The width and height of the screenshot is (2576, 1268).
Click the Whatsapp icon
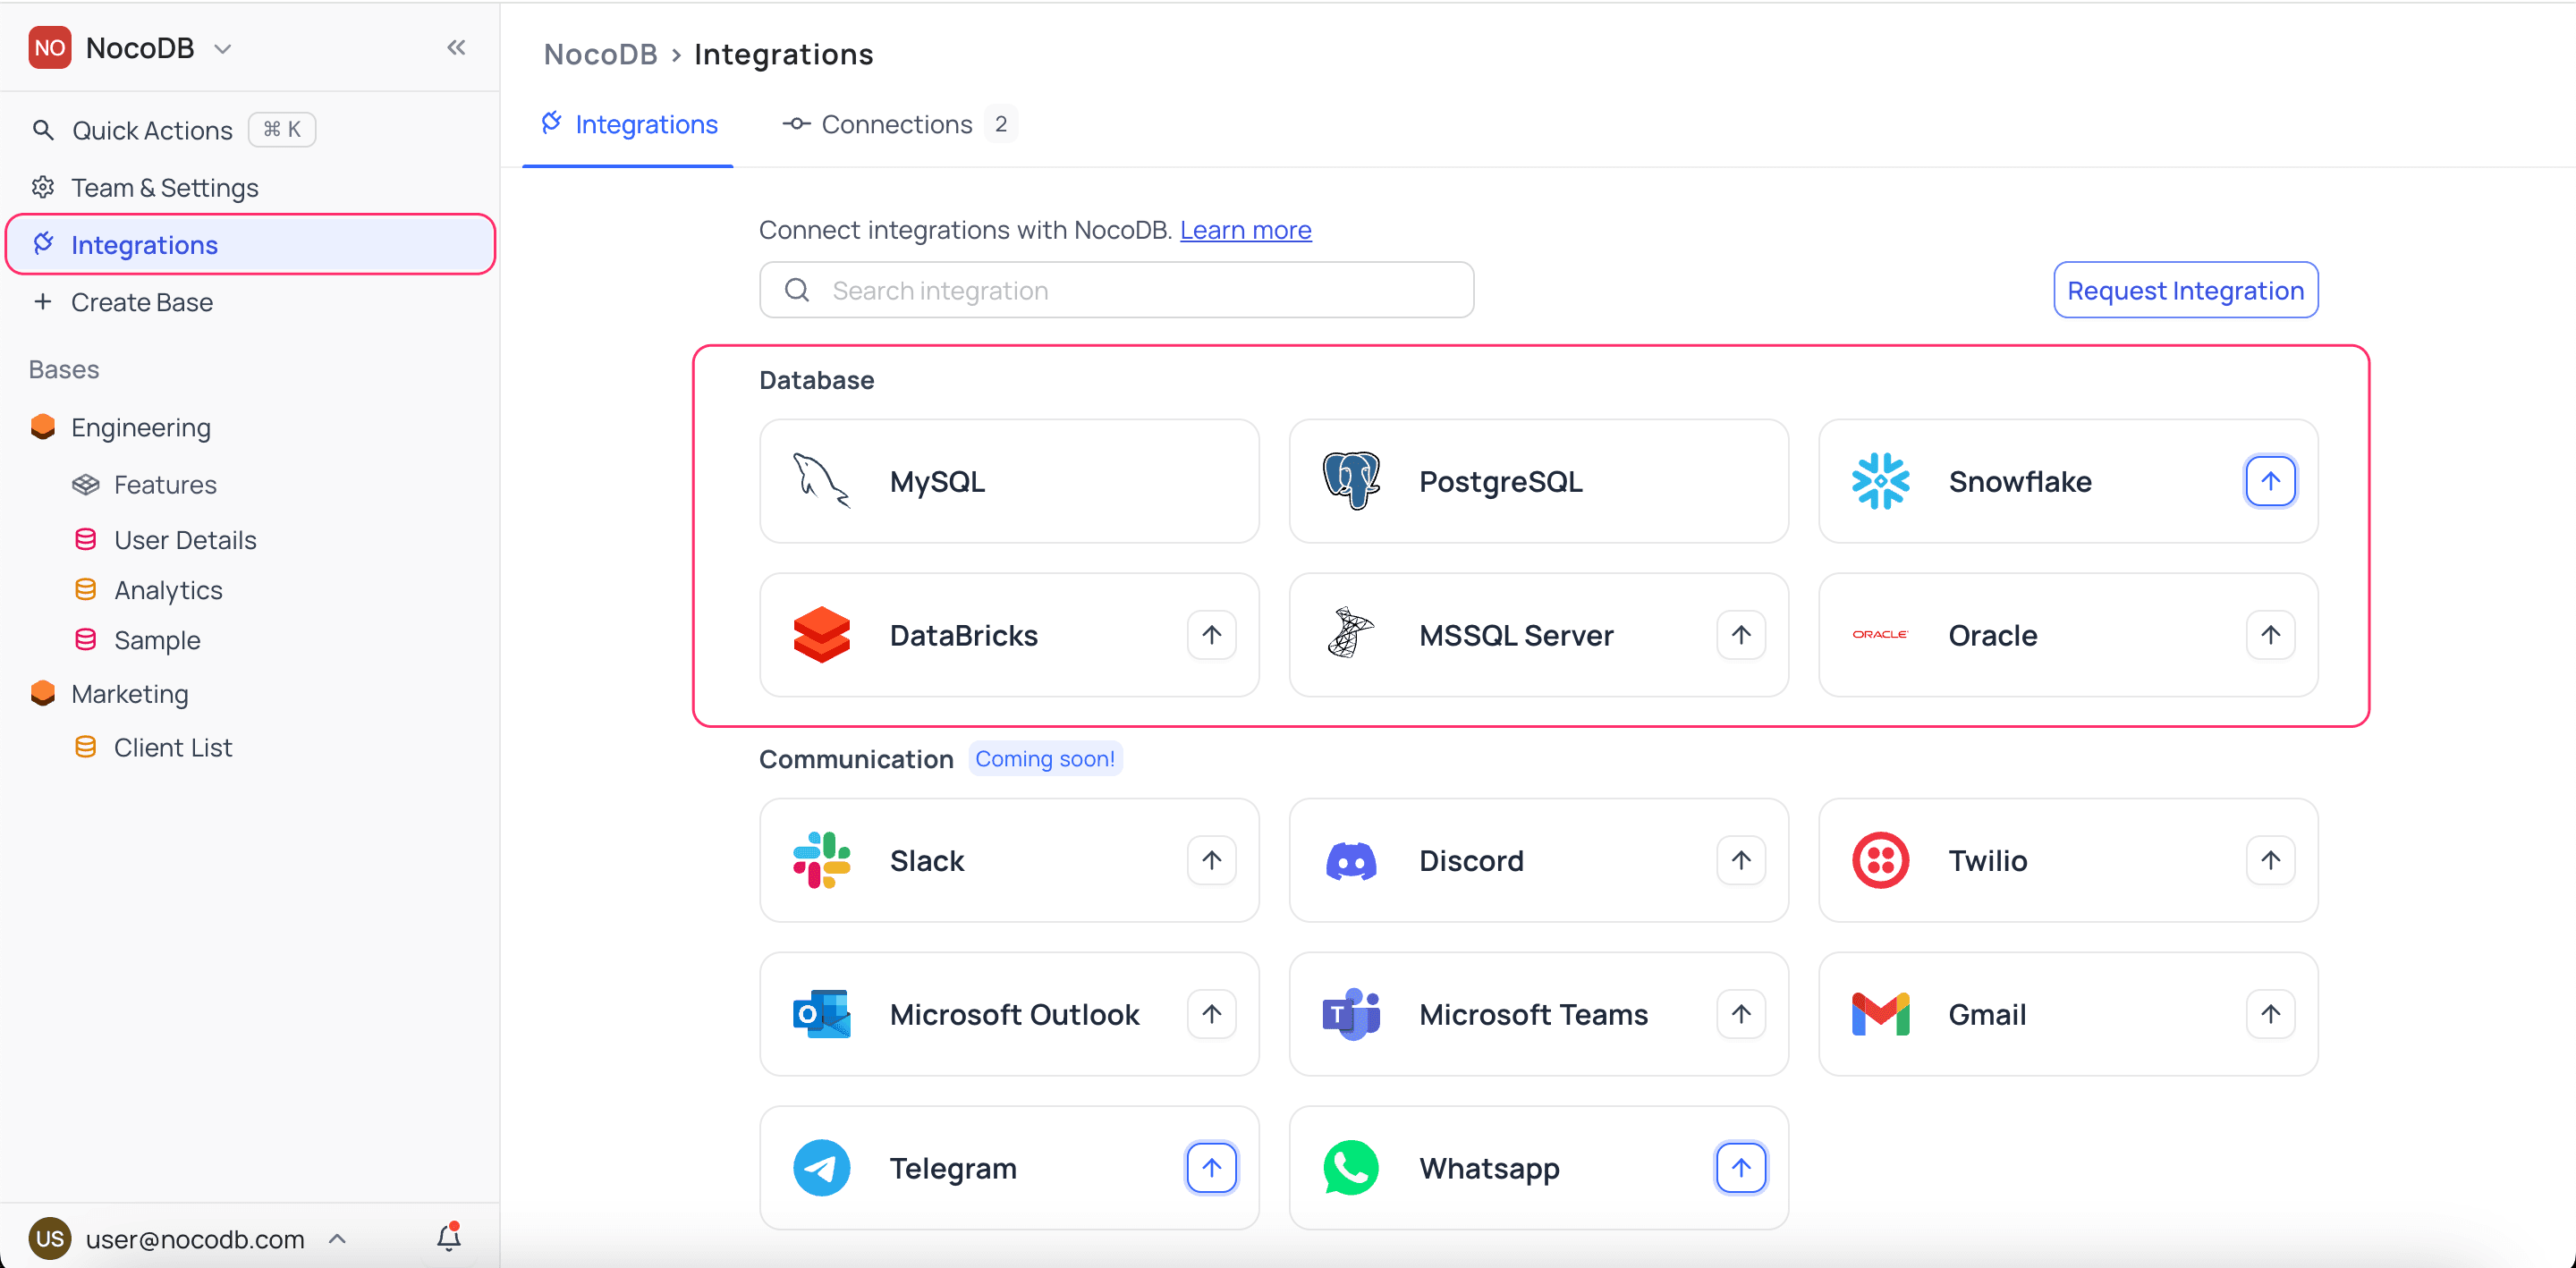[x=1350, y=1168]
